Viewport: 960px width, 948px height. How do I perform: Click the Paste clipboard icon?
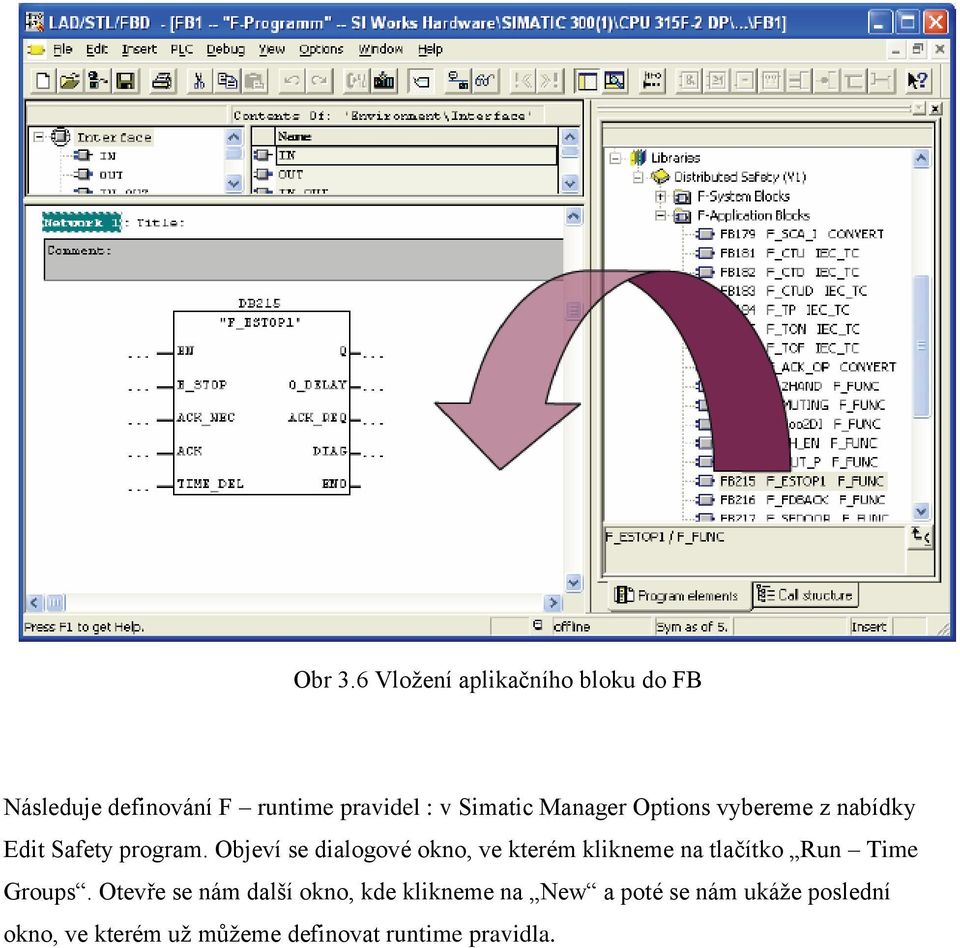click(x=255, y=81)
